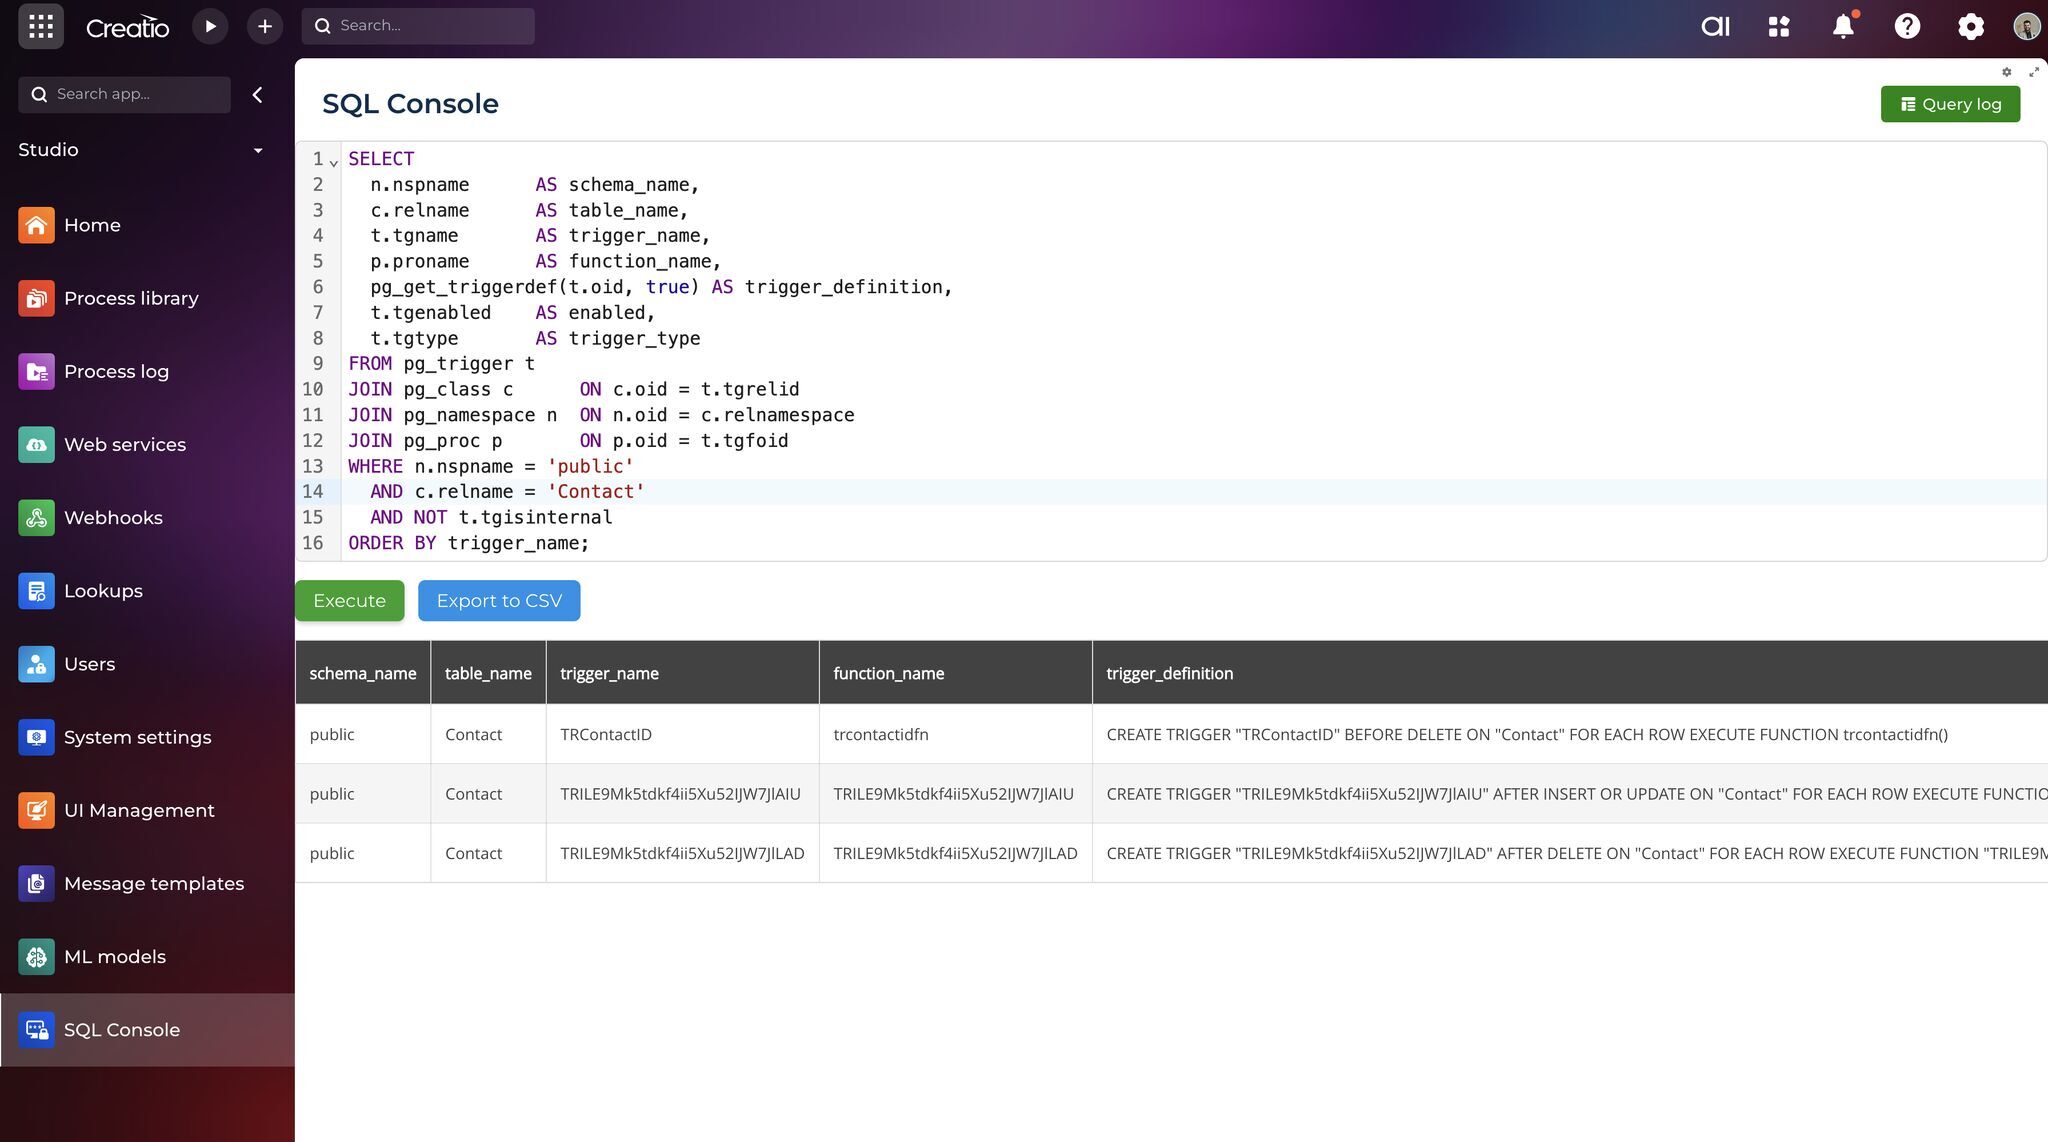Open ML models in sidebar
2048x1142 pixels.
pos(114,957)
